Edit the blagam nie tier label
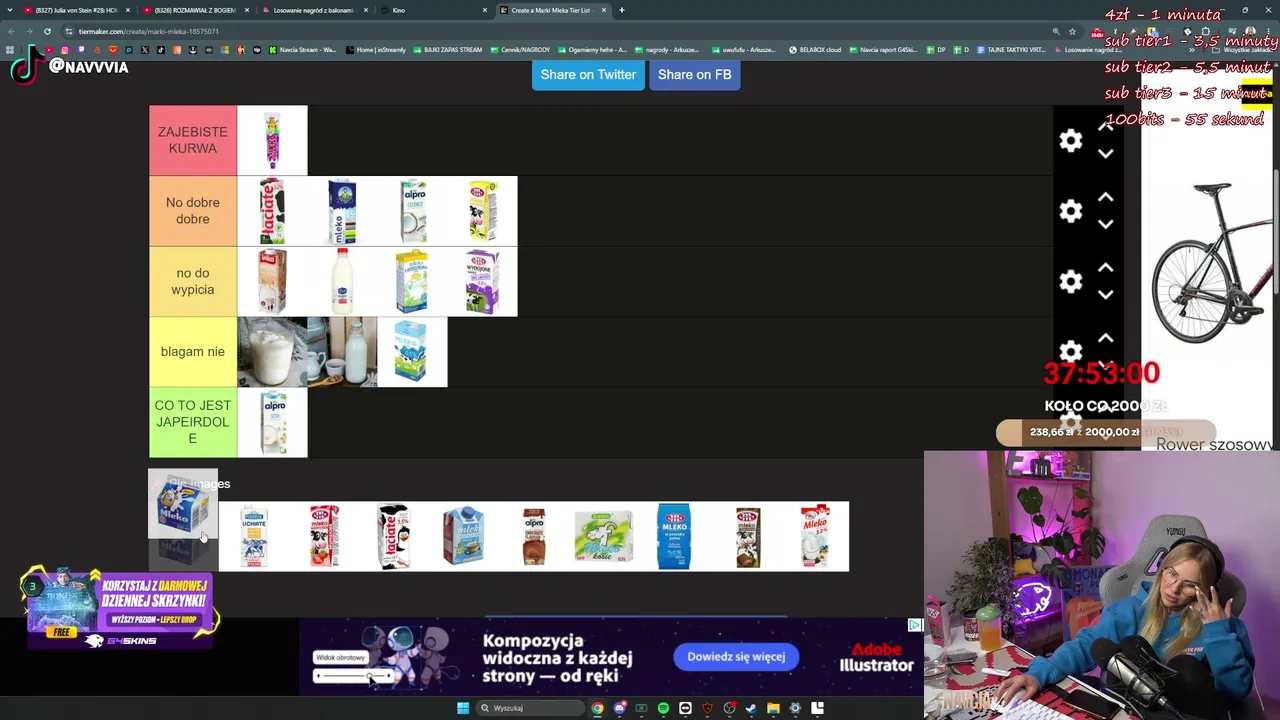The image size is (1280, 720). coord(193,352)
